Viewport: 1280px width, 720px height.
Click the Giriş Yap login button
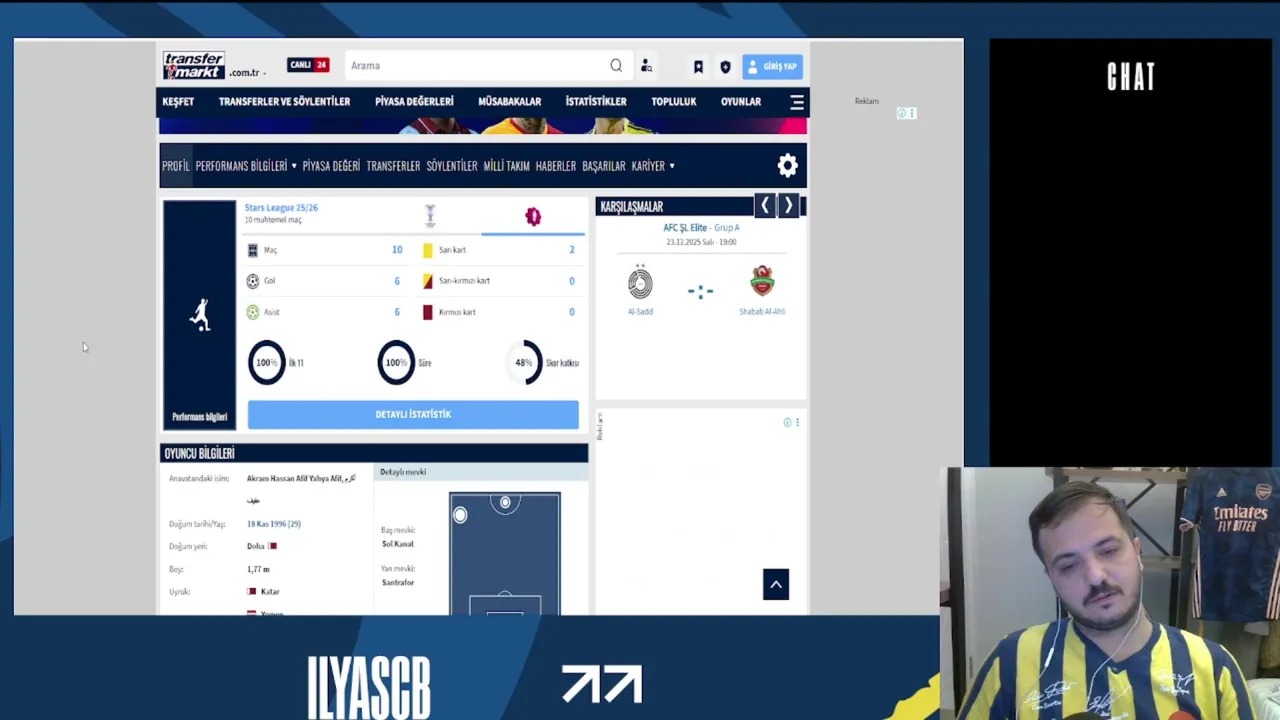[x=772, y=66]
